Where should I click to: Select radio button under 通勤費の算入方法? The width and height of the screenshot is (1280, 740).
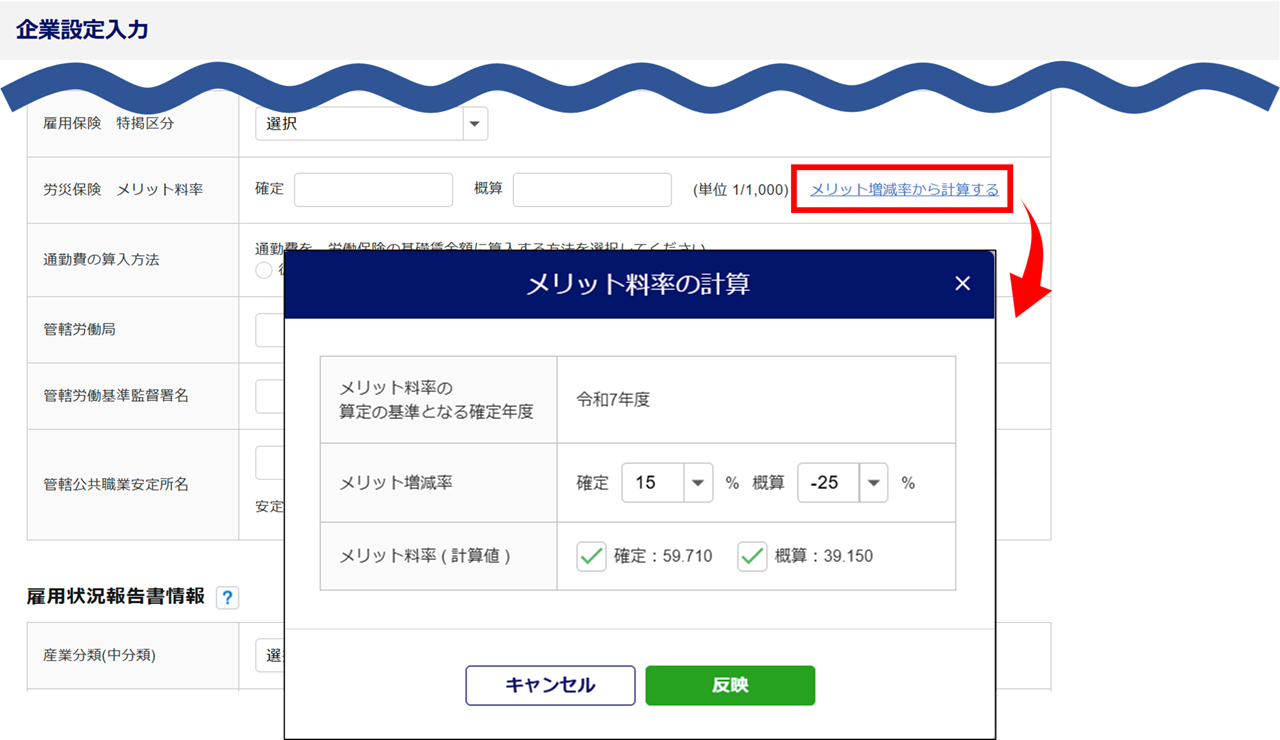[x=264, y=270]
